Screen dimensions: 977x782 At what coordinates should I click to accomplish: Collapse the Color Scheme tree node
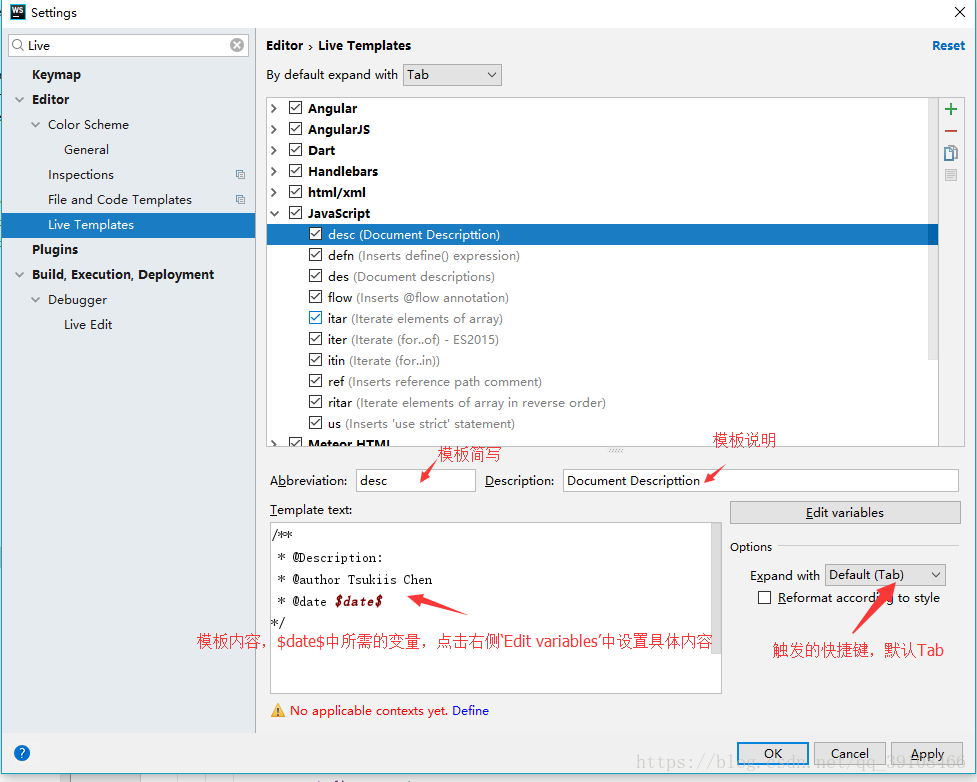coord(36,125)
